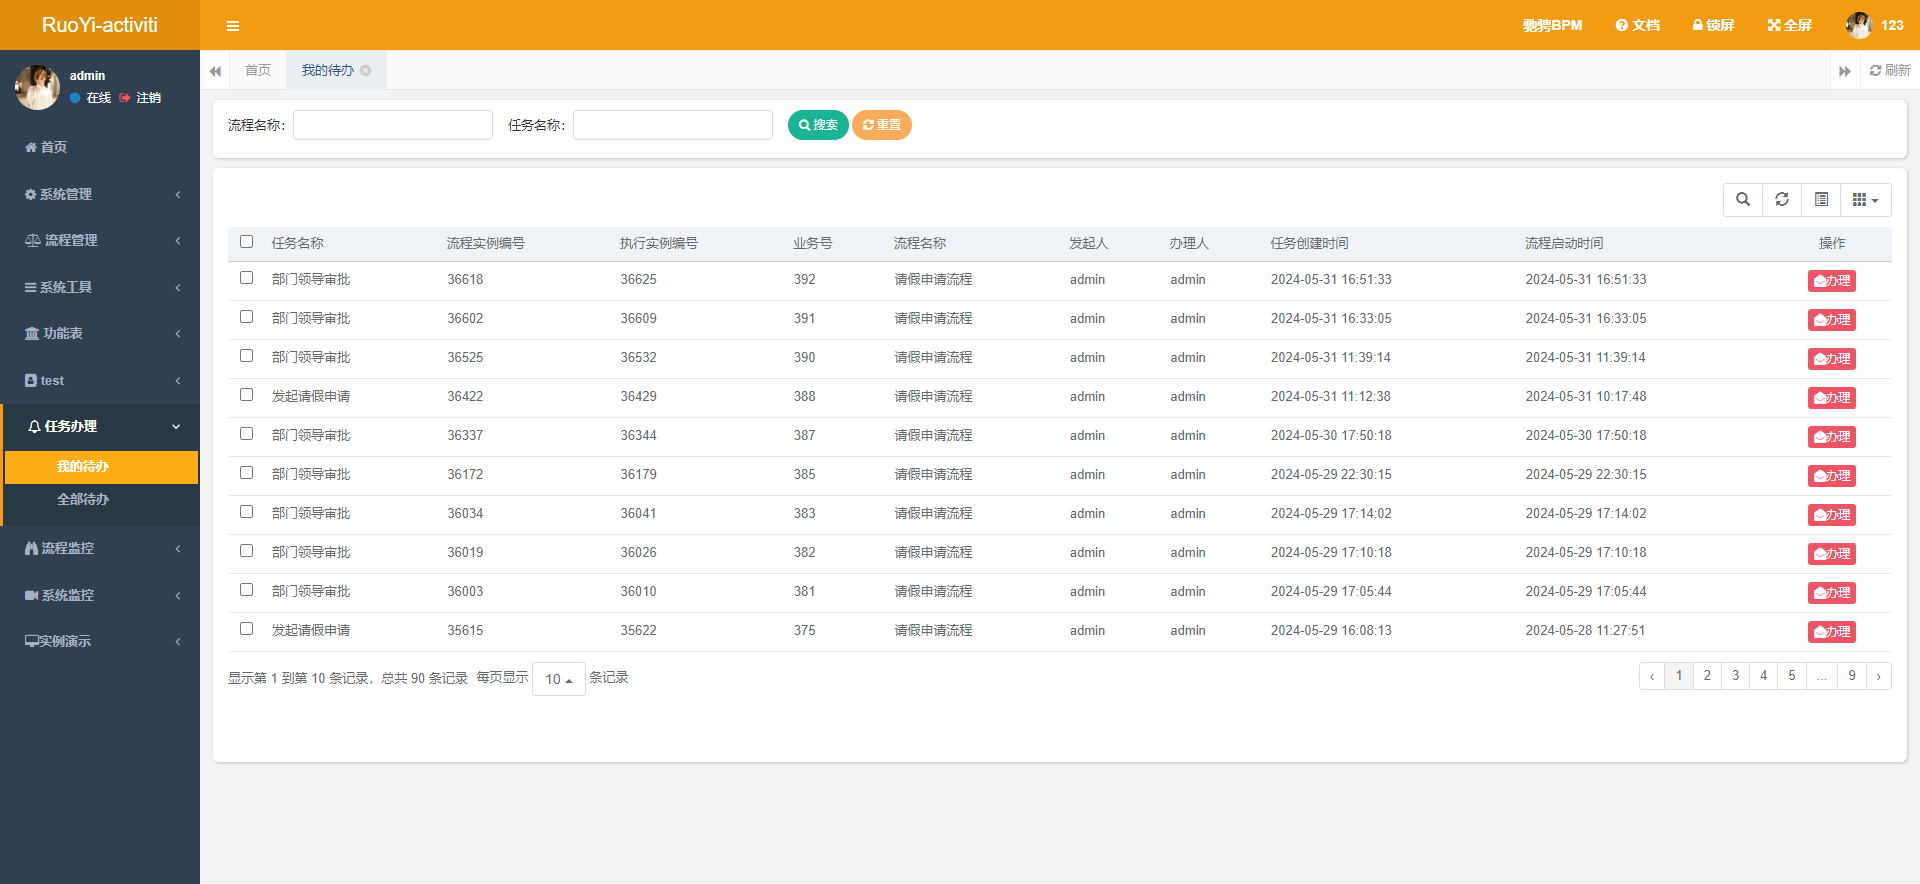Click 办理 button for task 36602

click(x=1831, y=320)
